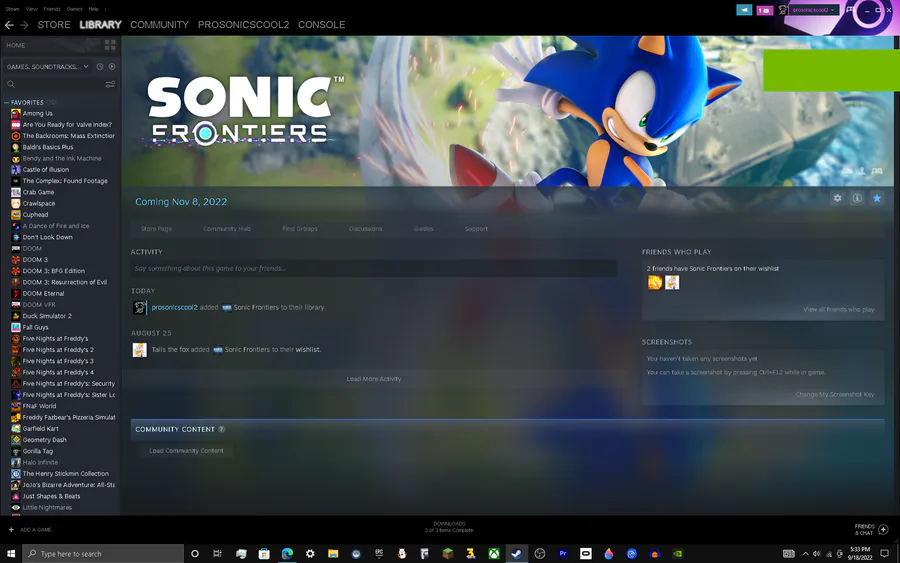Toggle sort by recent activity clock icon
The image size is (900, 563).
(x=100, y=67)
